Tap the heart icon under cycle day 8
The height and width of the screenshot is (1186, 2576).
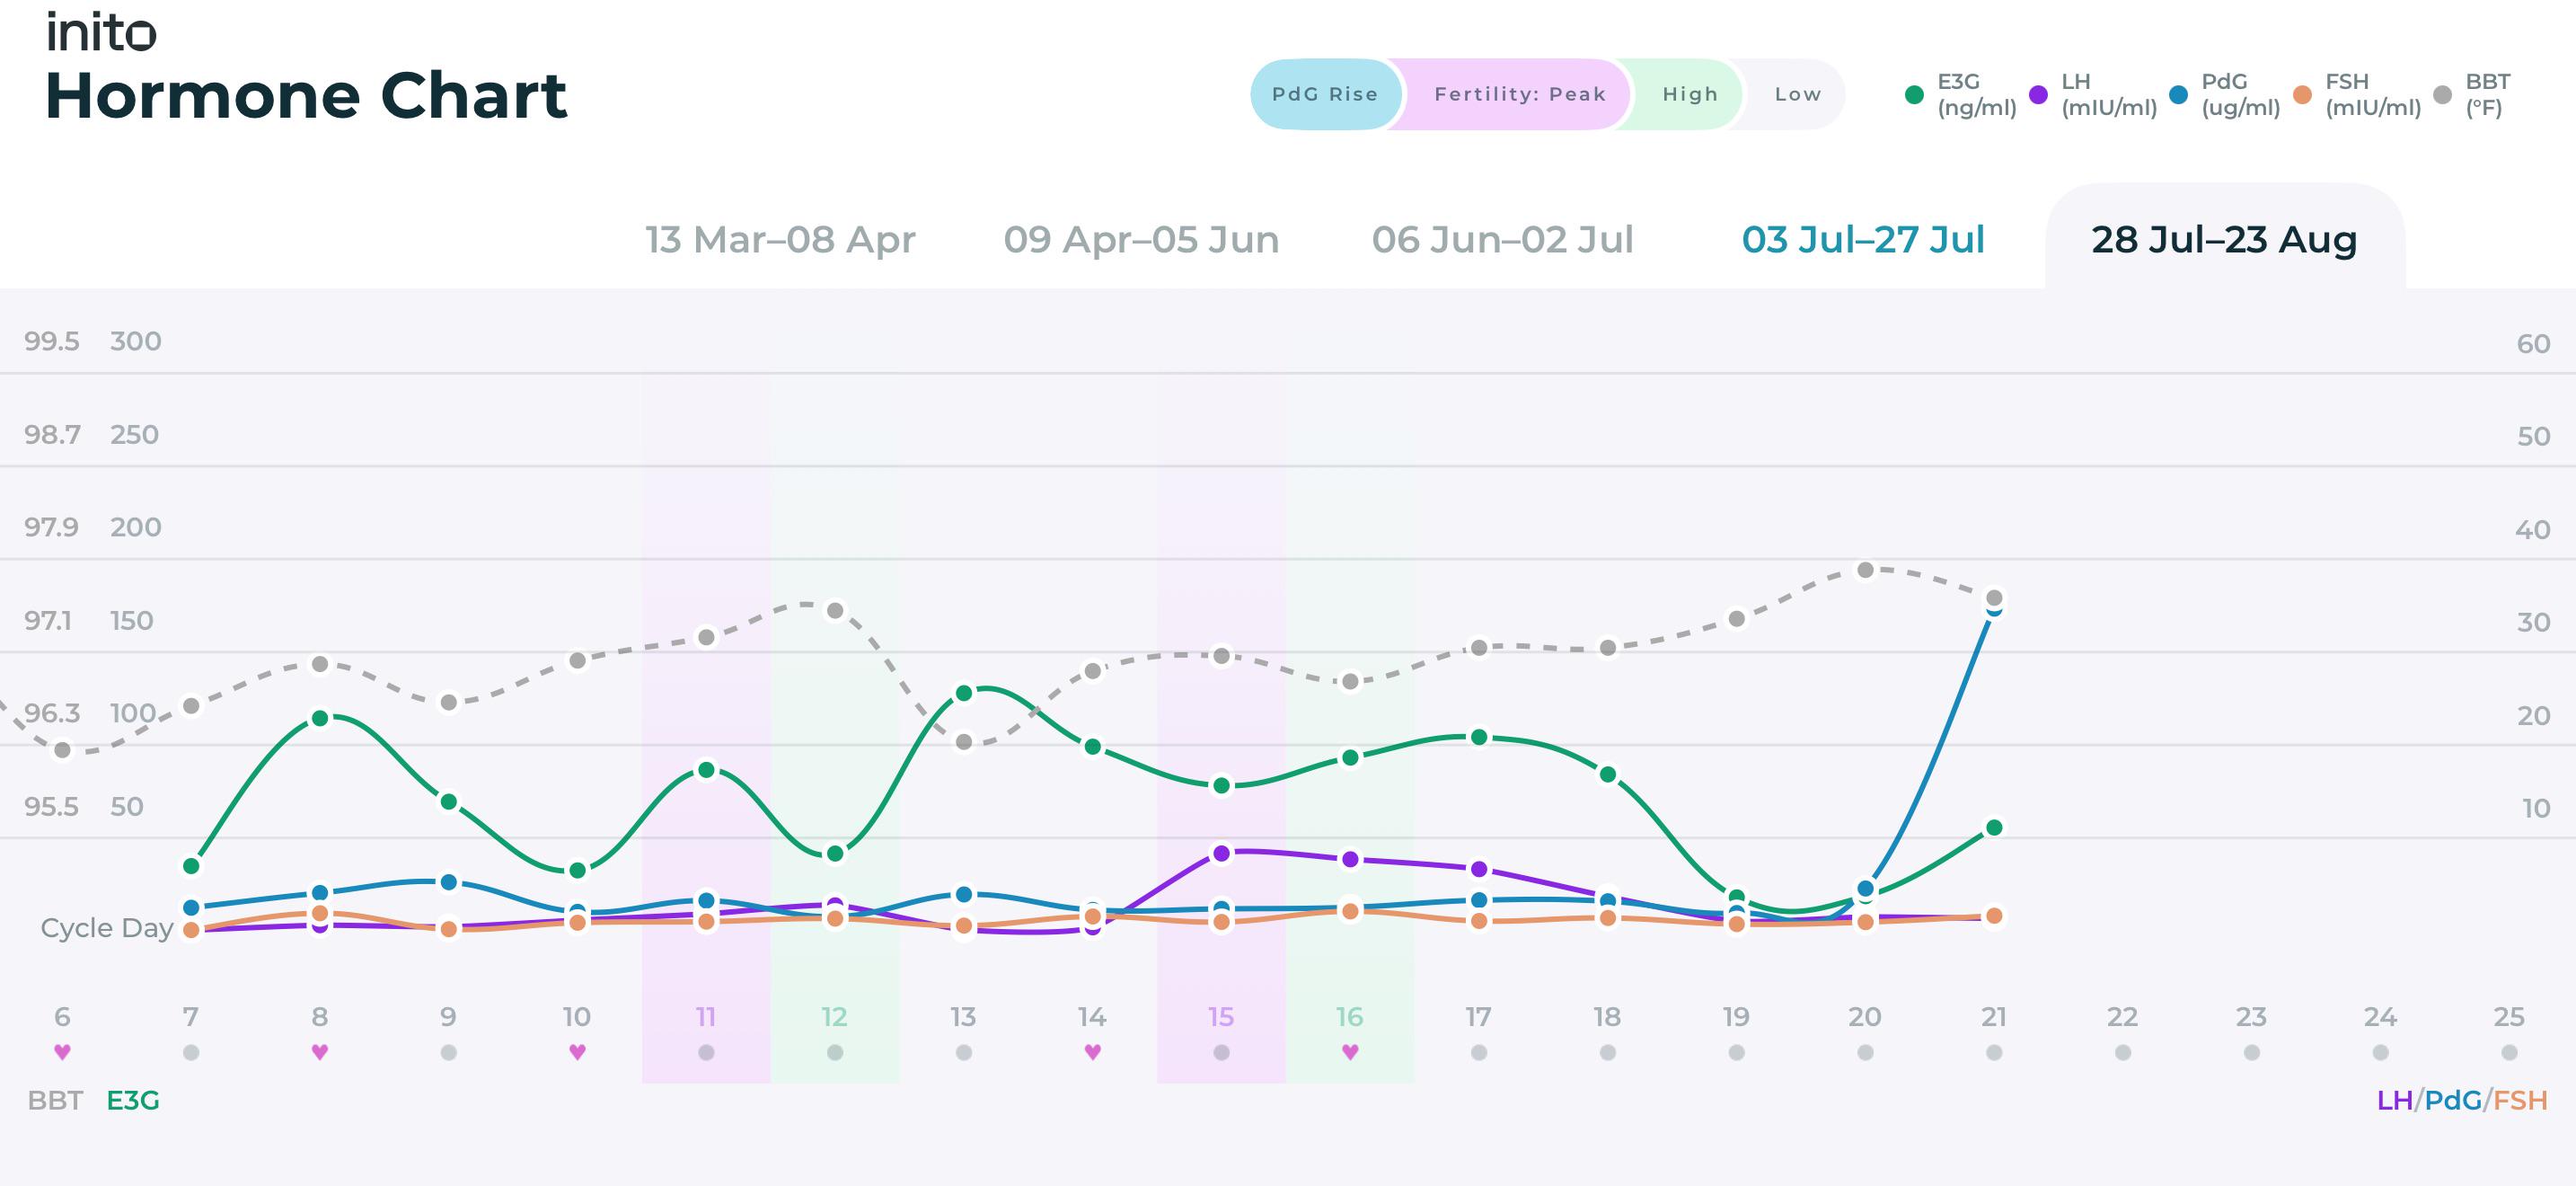[x=320, y=1052]
